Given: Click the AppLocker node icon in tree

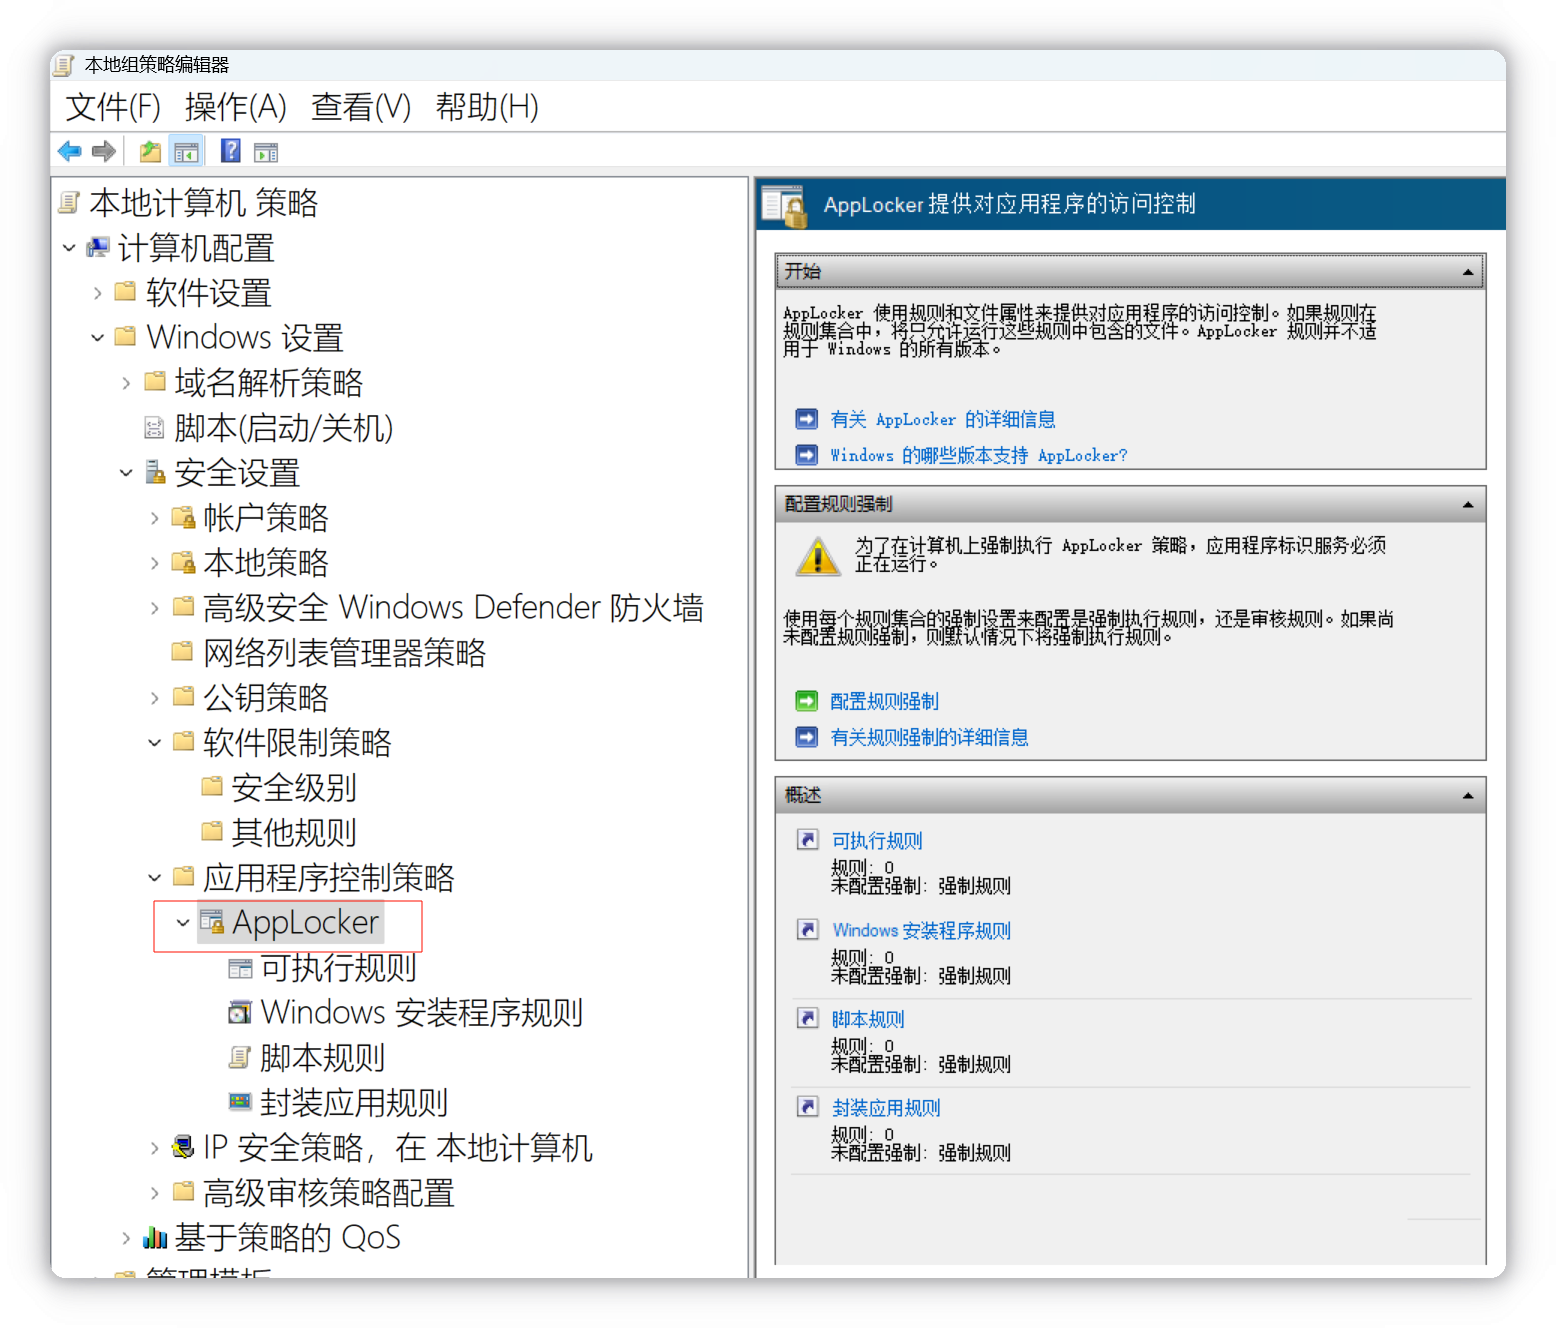Looking at the screenshot, I should tap(212, 922).
